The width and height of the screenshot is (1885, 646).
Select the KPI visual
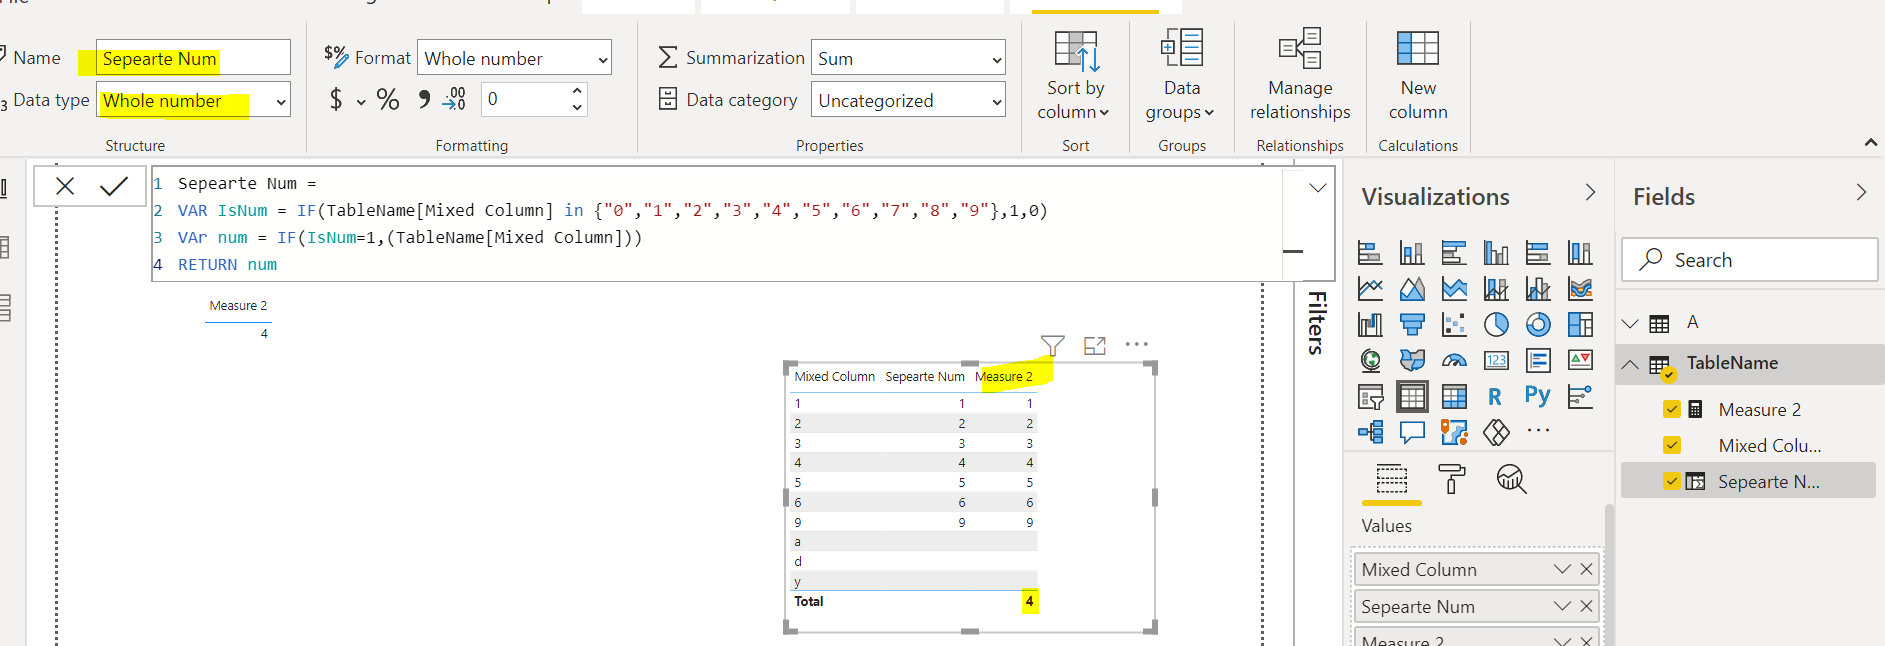(x=1580, y=360)
